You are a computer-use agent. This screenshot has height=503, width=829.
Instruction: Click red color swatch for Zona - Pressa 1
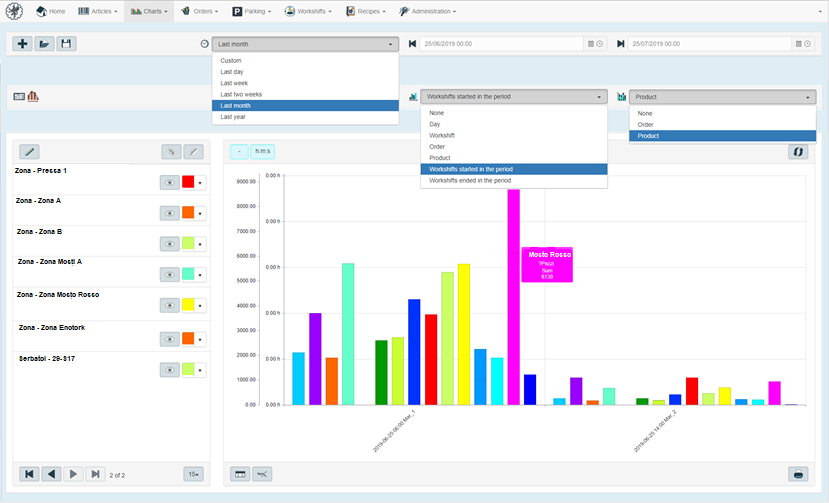point(188,182)
